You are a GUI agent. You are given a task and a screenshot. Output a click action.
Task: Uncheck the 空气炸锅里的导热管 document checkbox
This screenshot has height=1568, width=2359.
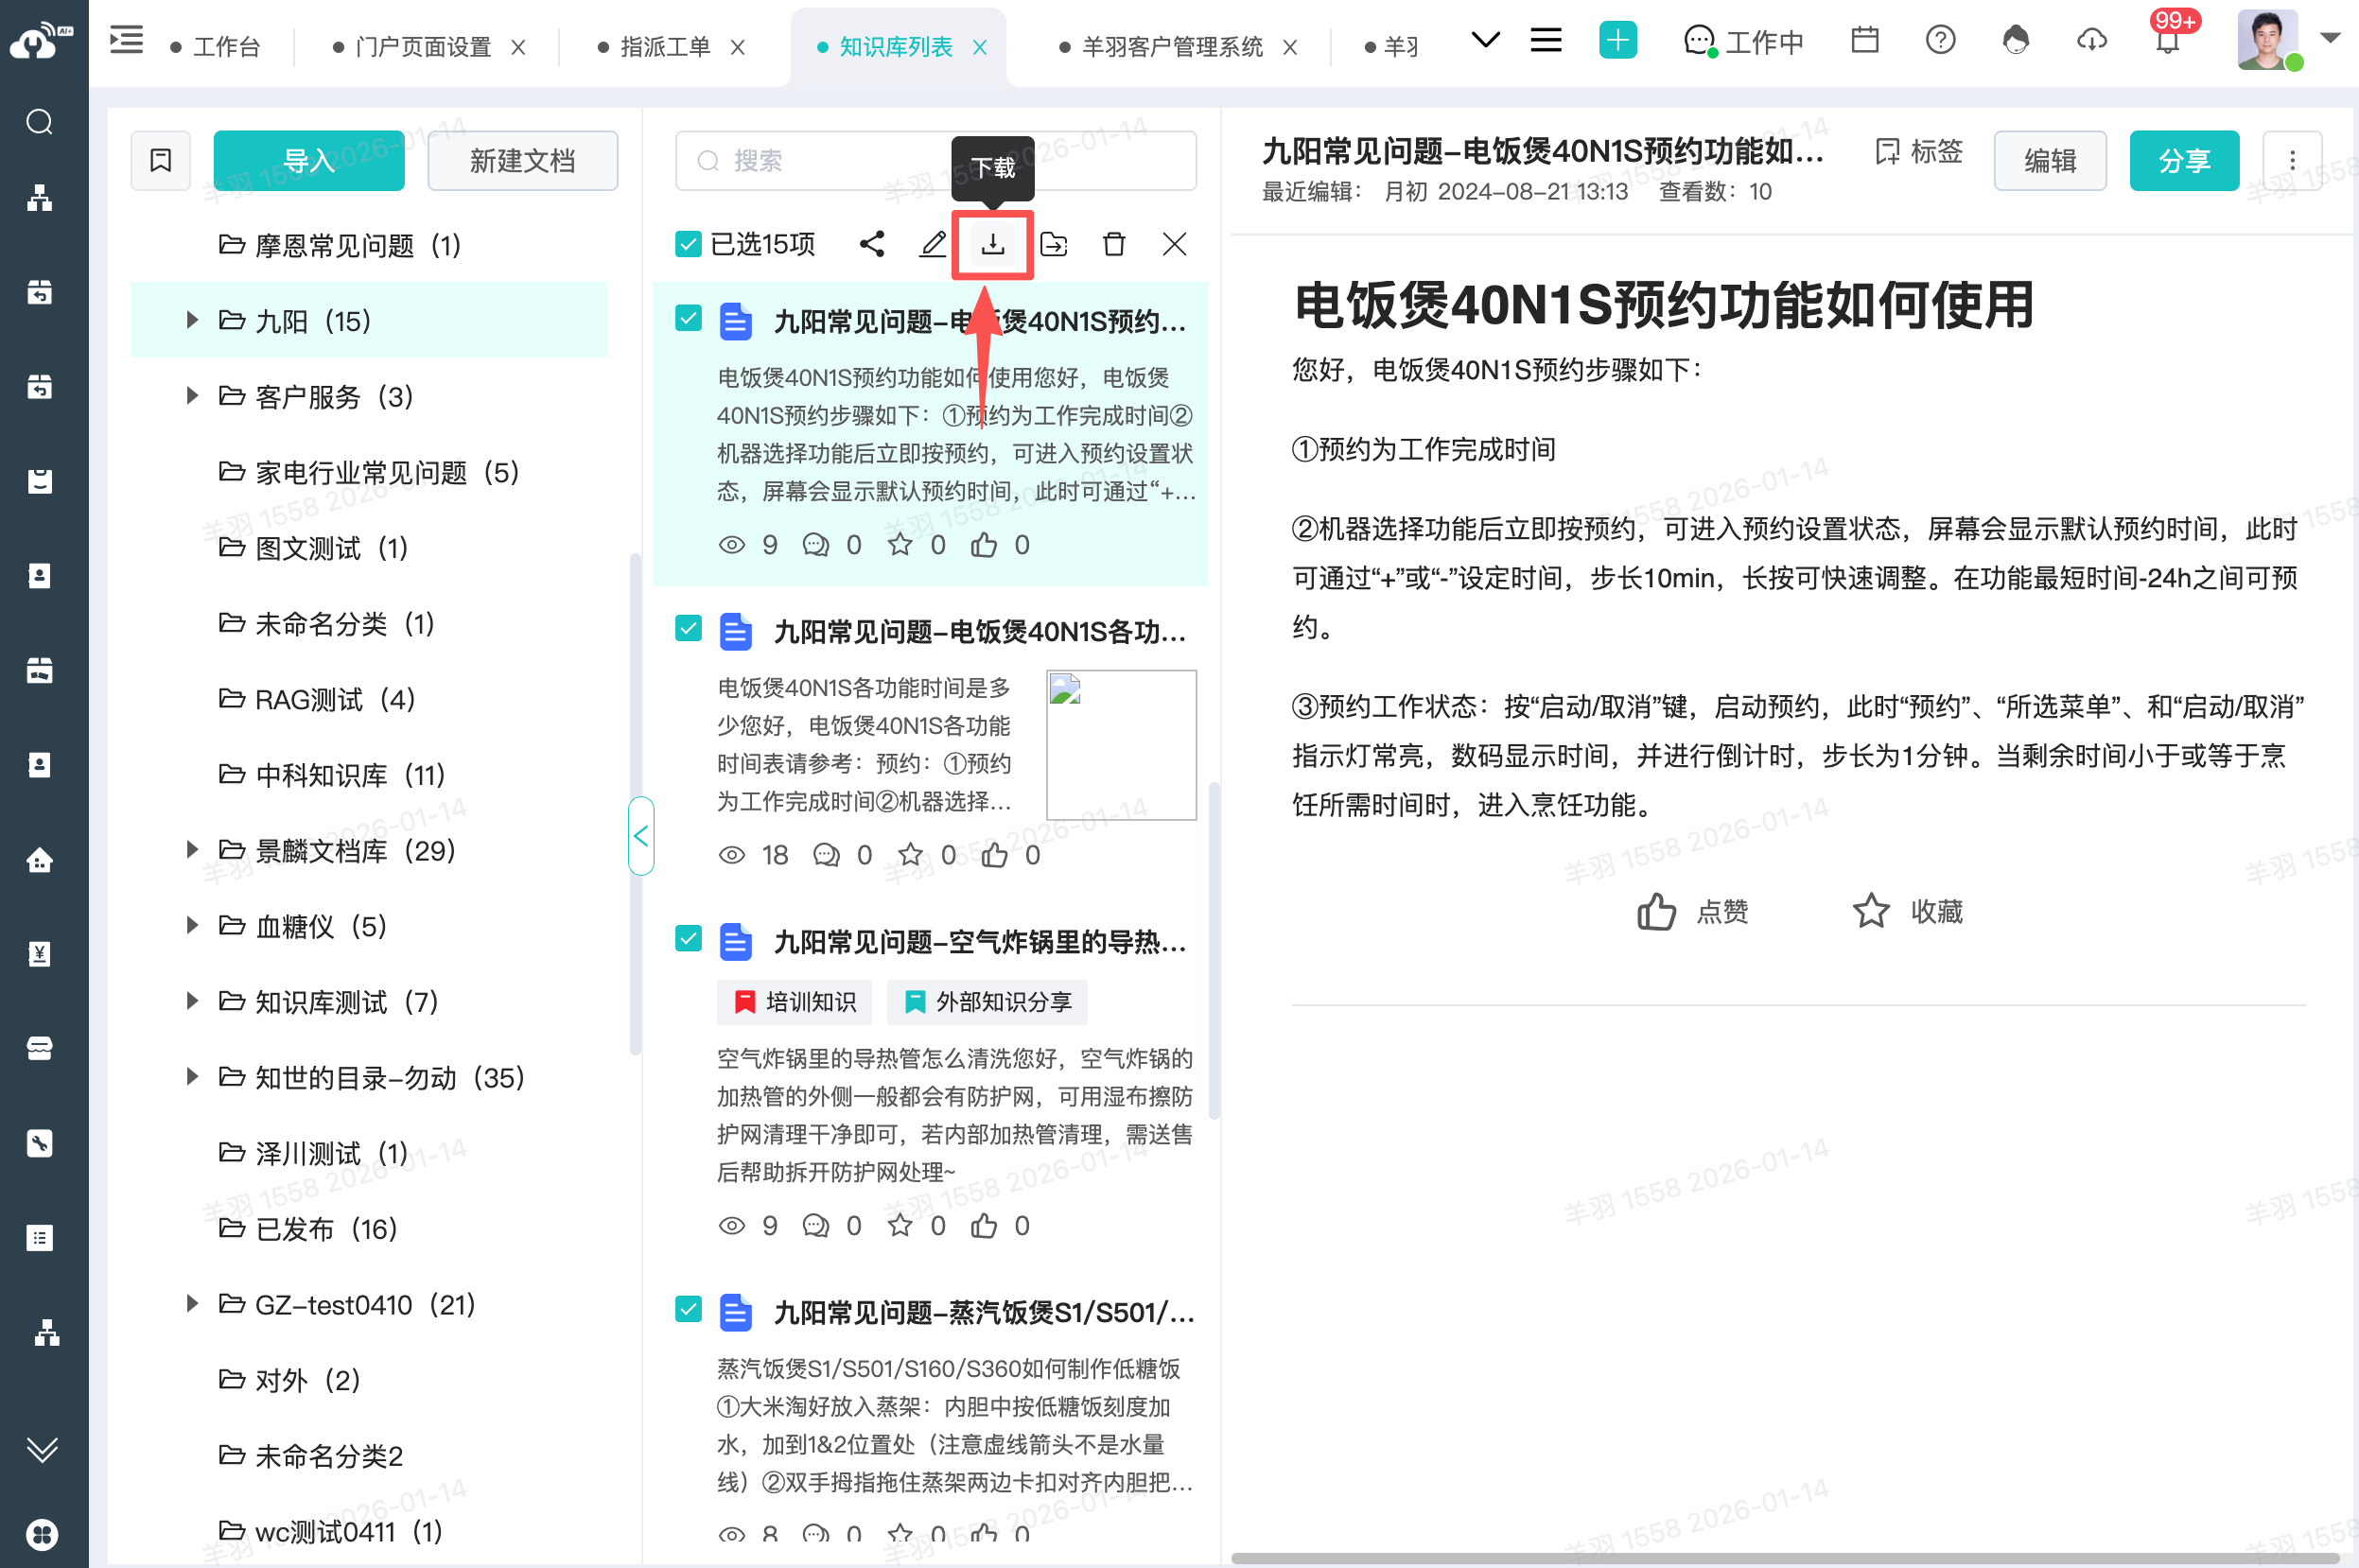pos(688,939)
